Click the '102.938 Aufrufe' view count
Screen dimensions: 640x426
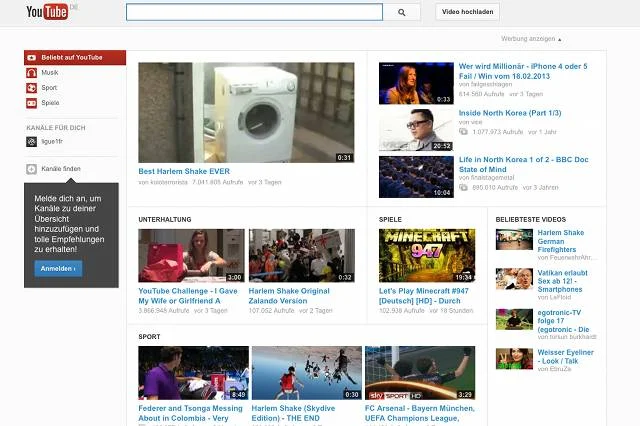[x=402, y=311]
